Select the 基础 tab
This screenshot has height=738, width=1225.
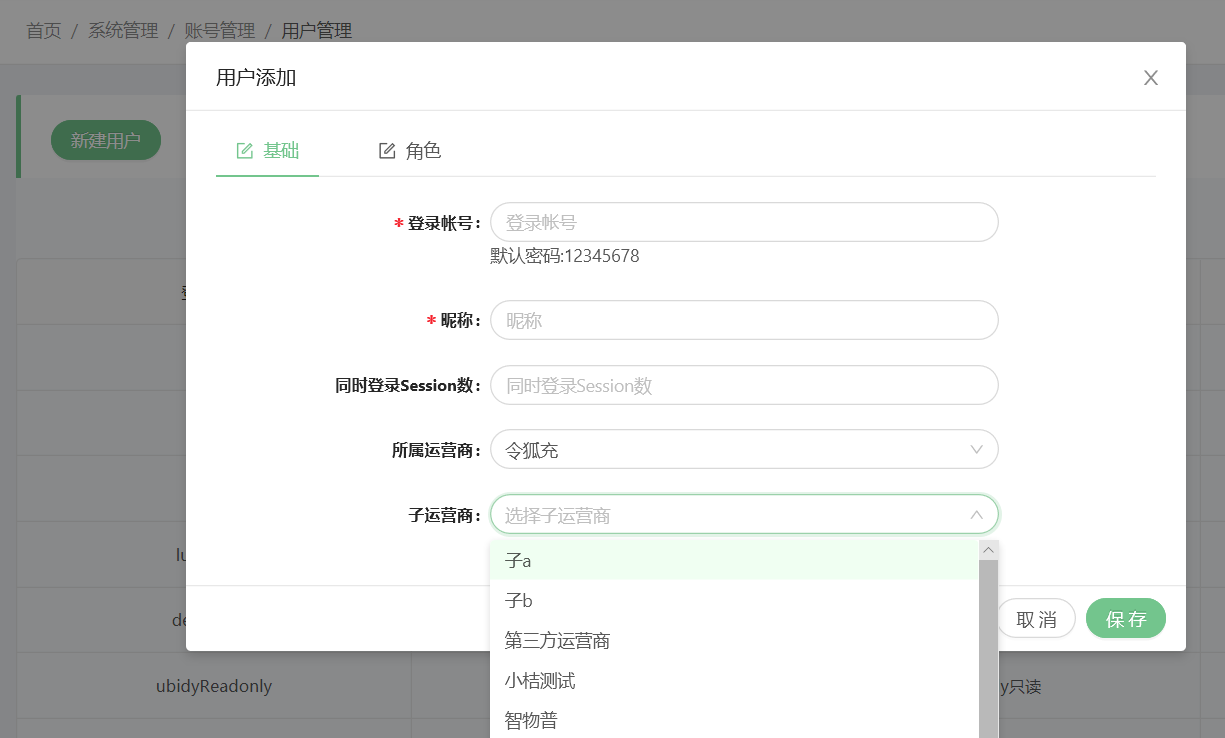(268, 151)
